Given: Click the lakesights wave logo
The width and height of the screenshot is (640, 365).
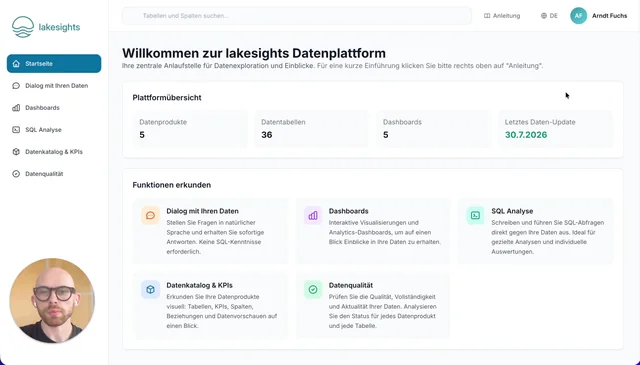Looking at the screenshot, I should (x=23, y=27).
